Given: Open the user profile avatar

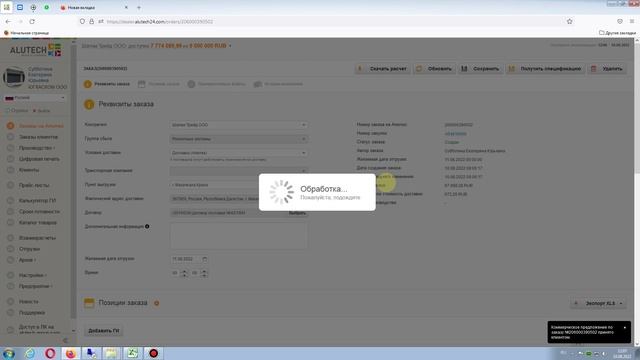Looking at the screenshot, I should (x=14, y=77).
